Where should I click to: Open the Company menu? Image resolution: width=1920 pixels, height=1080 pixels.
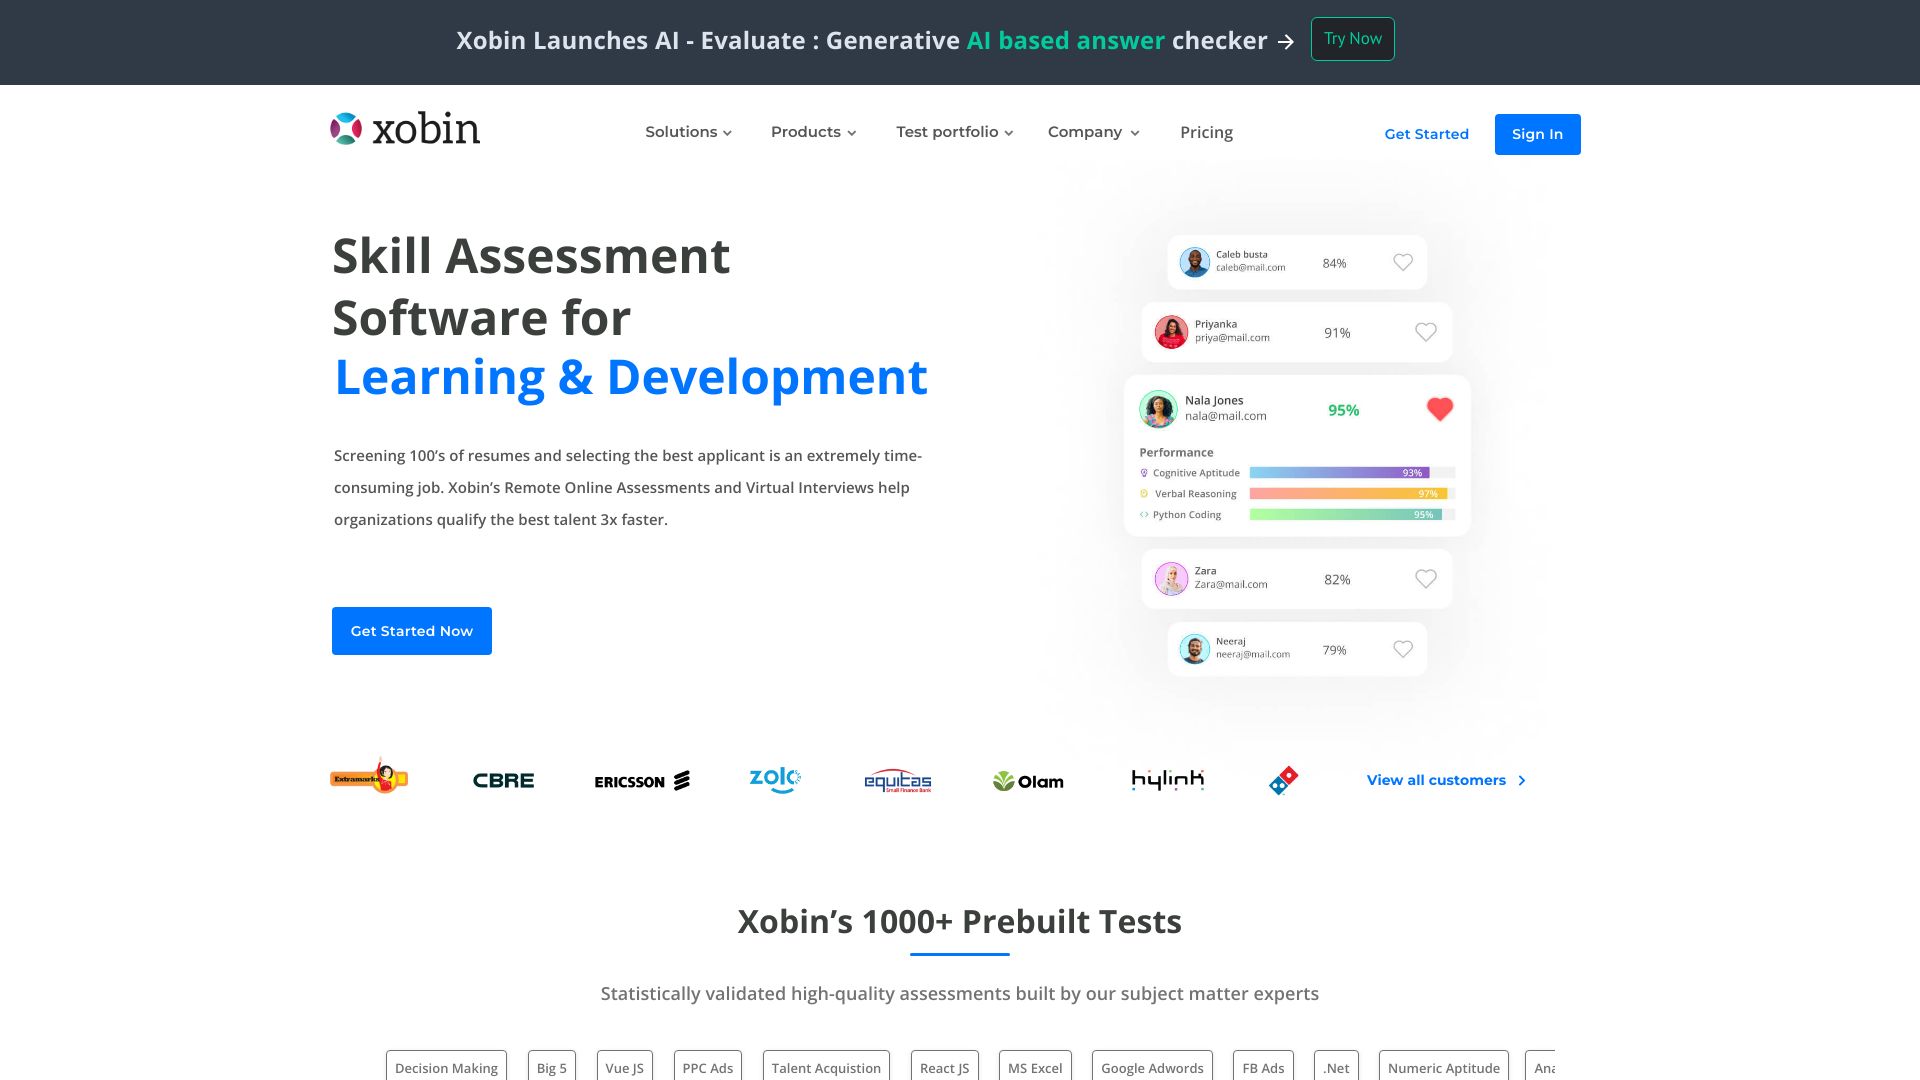point(1092,131)
